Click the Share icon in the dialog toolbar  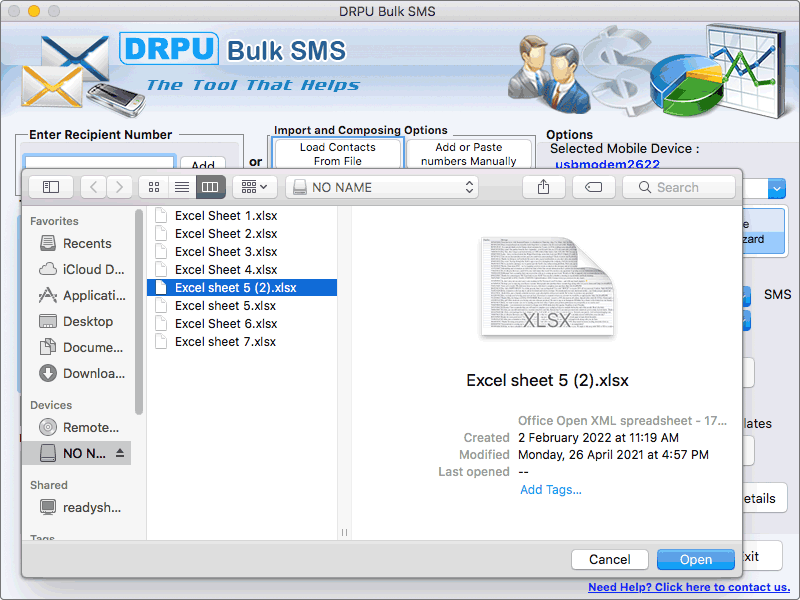pos(542,187)
